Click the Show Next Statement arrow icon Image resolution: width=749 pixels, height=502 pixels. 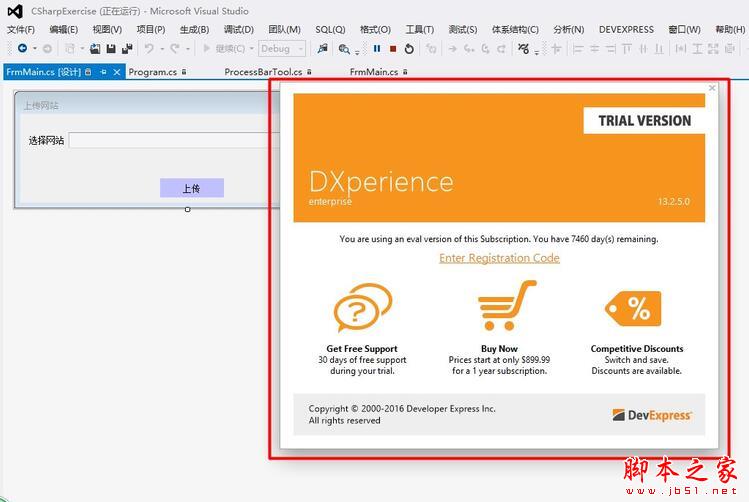[x=452, y=49]
